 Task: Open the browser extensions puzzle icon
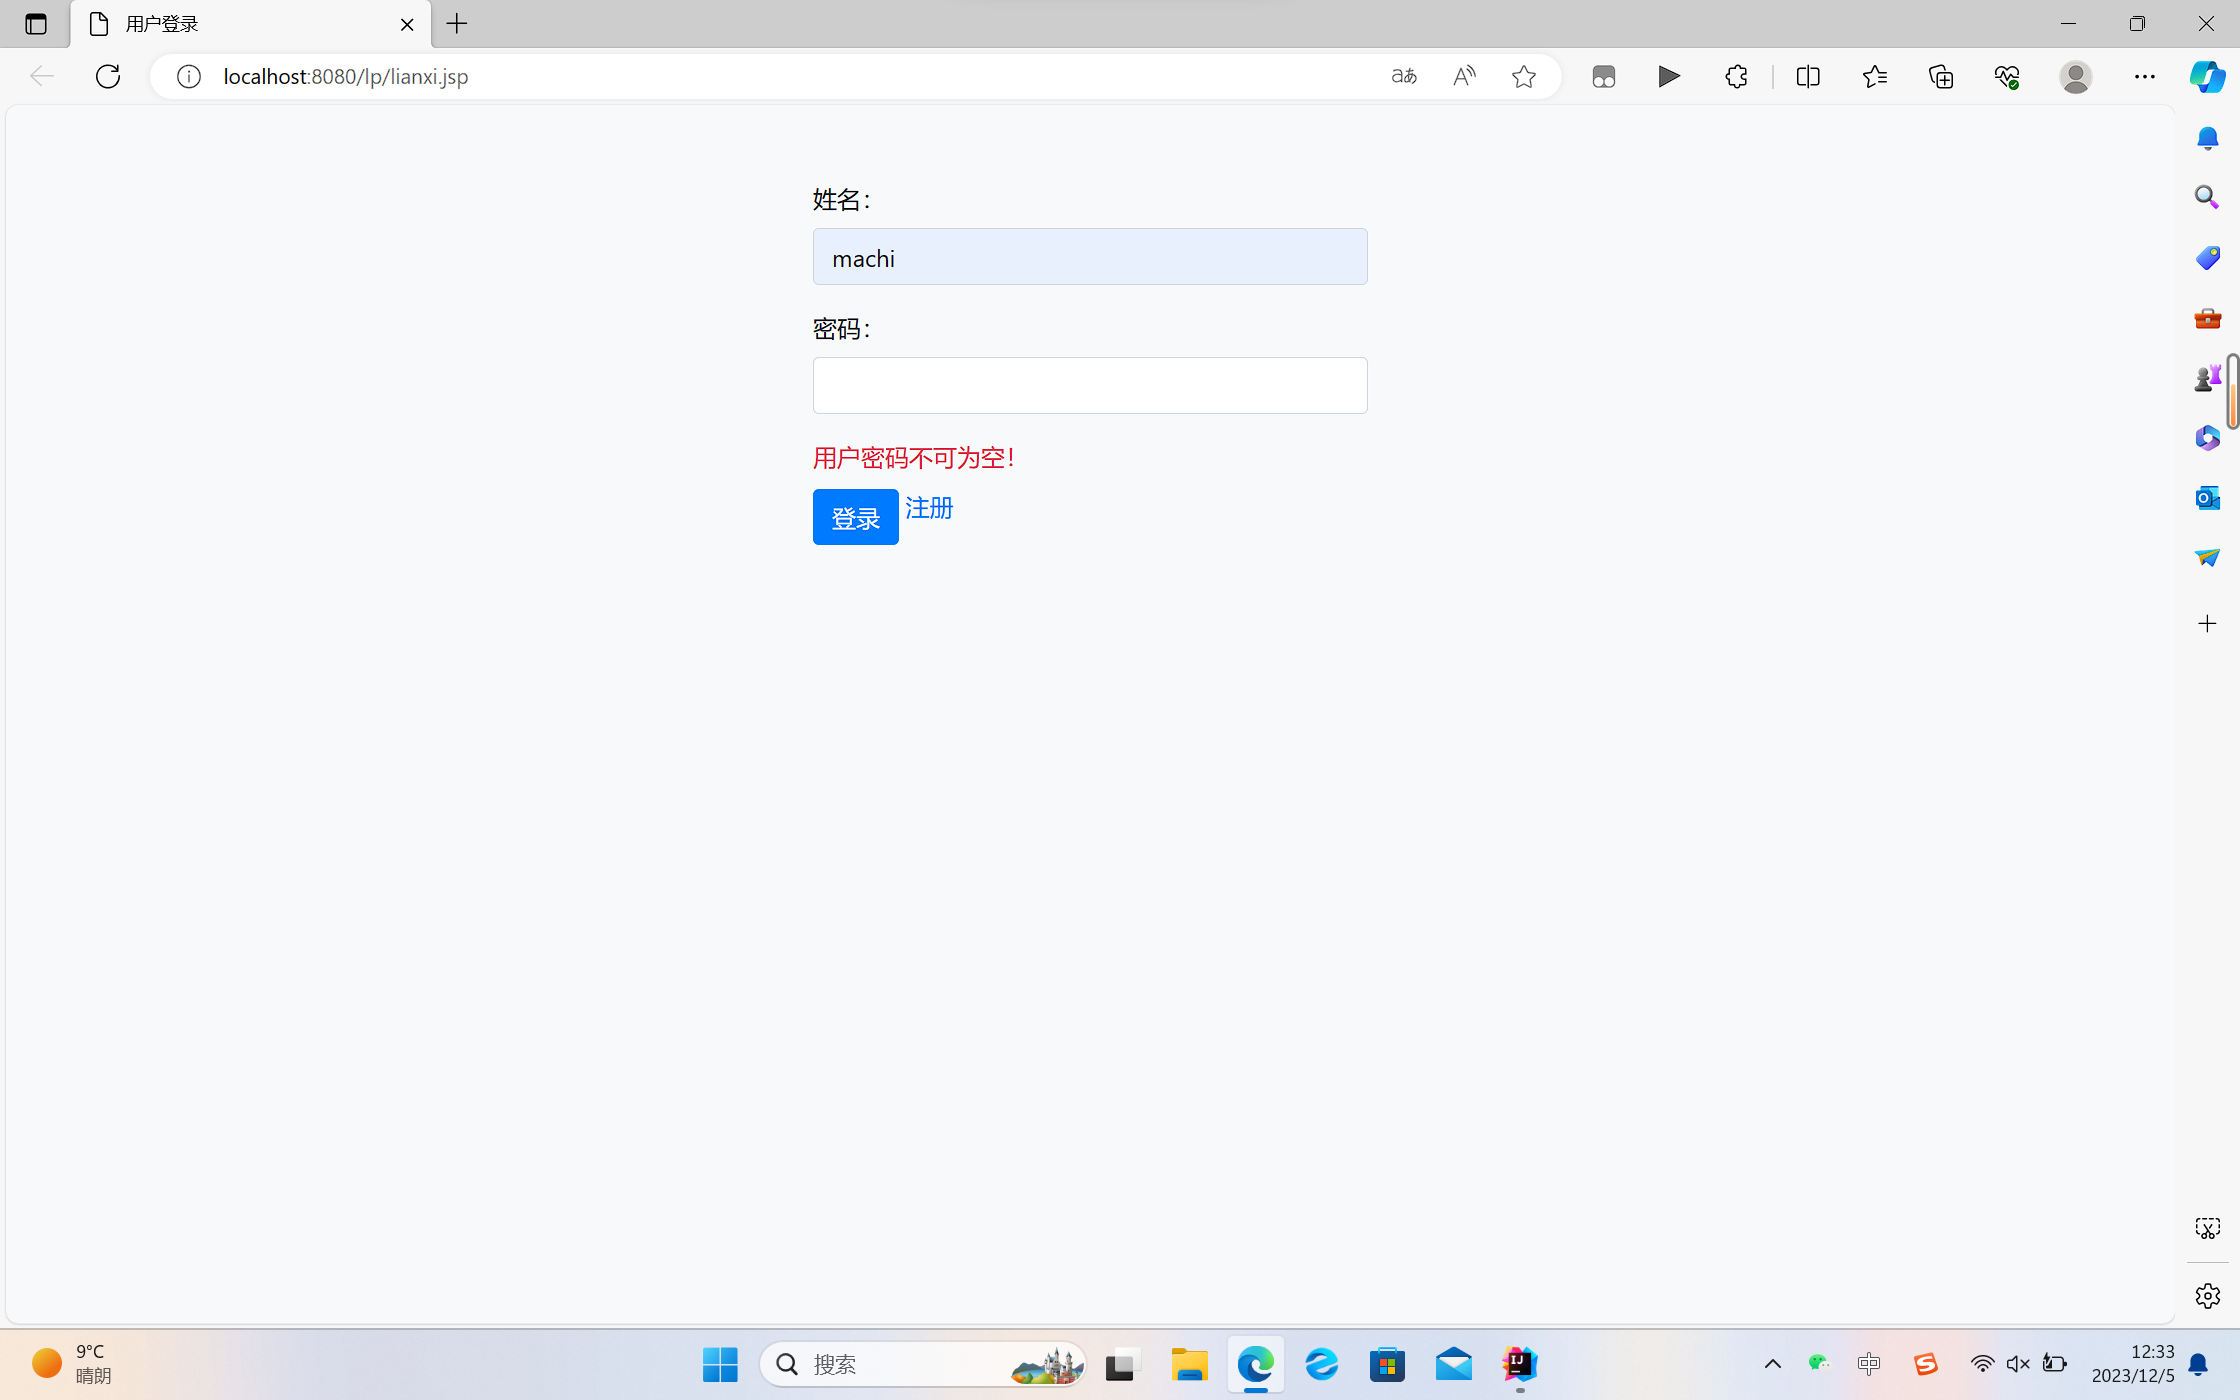(1736, 76)
